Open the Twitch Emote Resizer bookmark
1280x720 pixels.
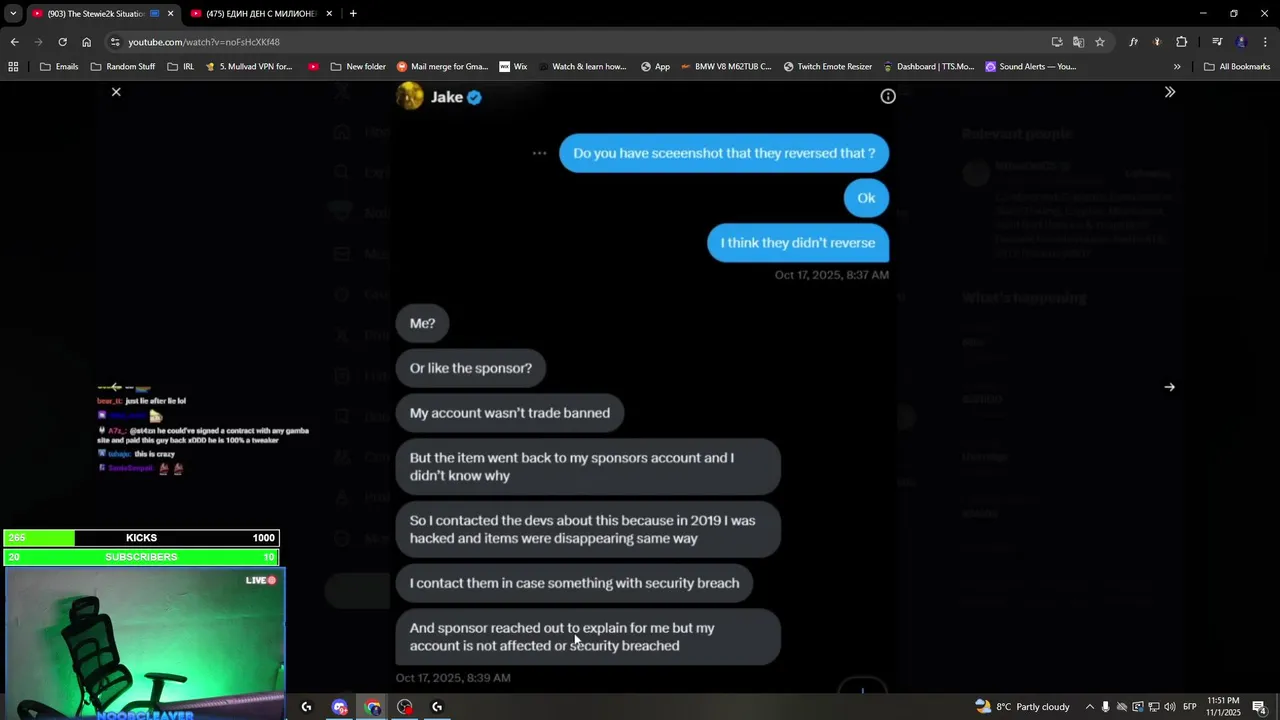pyautogui.click(x=827, y=67)
